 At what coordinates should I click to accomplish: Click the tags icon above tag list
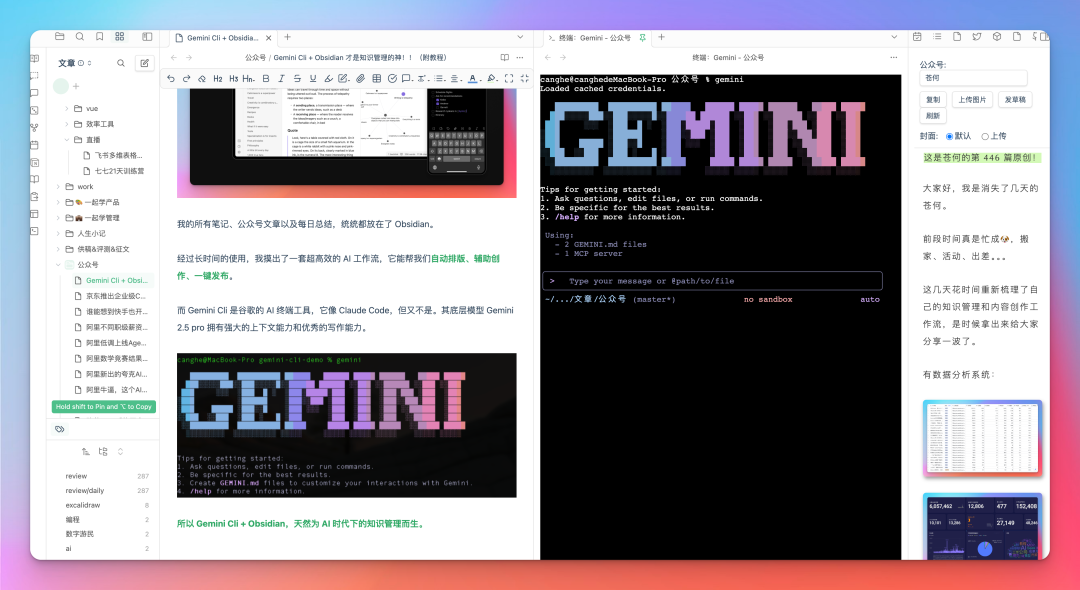pos(60,429)
